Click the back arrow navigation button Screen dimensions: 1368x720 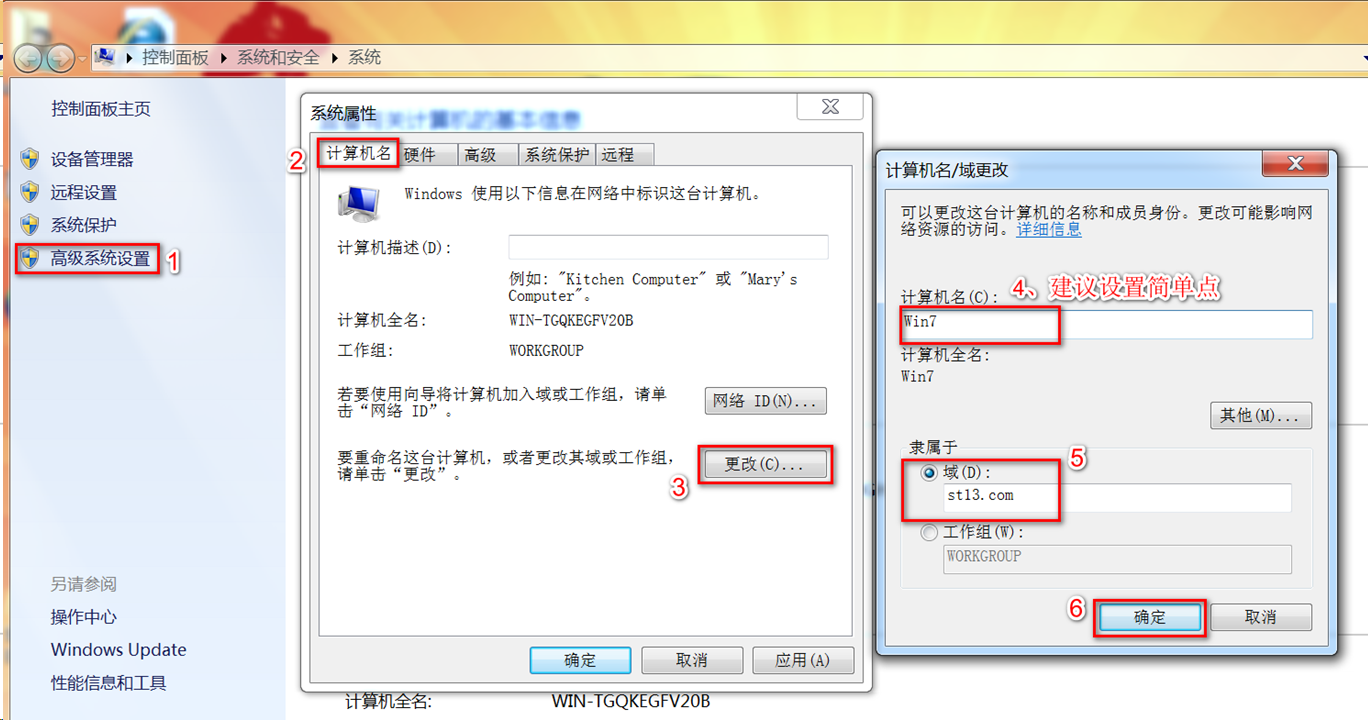click(x=28, y=58)
